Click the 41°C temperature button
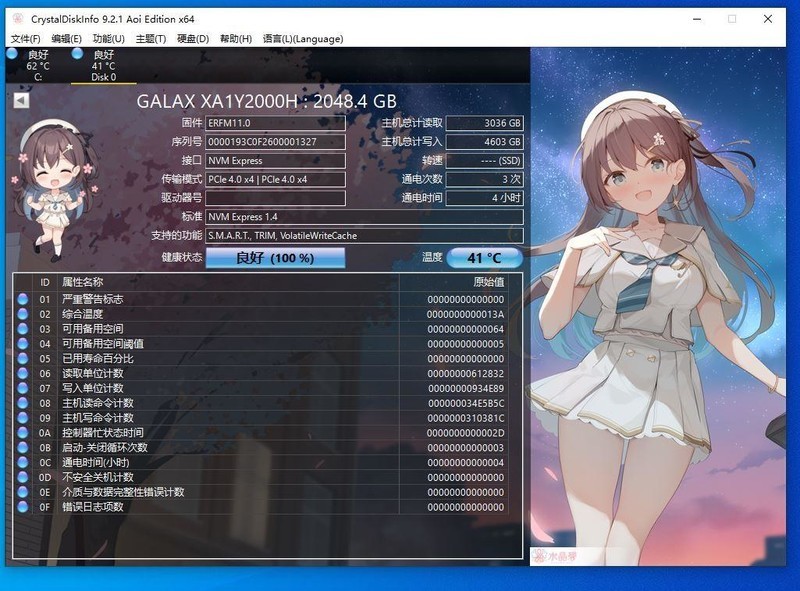The height and width of the screenshot is (591, 800). (481, 258)
